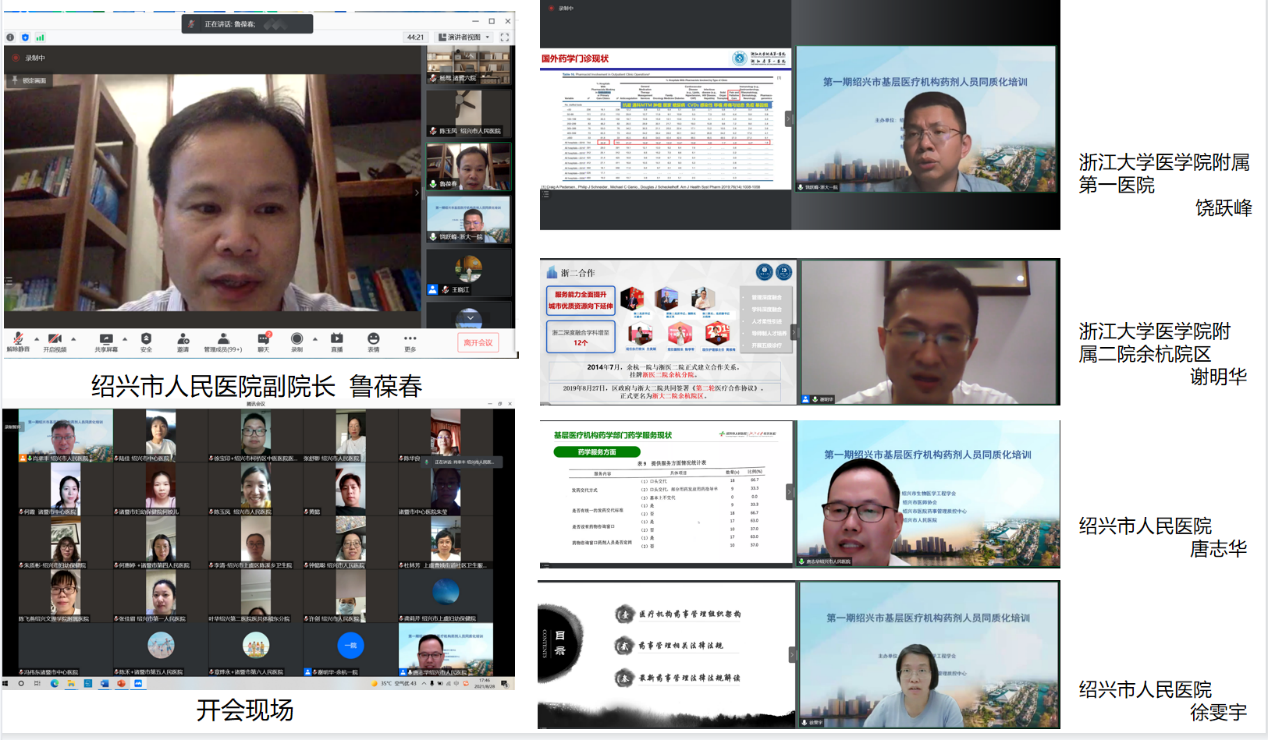Click the 唐志华 name label
1268x740 pixels.
pyautogui.click(x=1218, y=548)
